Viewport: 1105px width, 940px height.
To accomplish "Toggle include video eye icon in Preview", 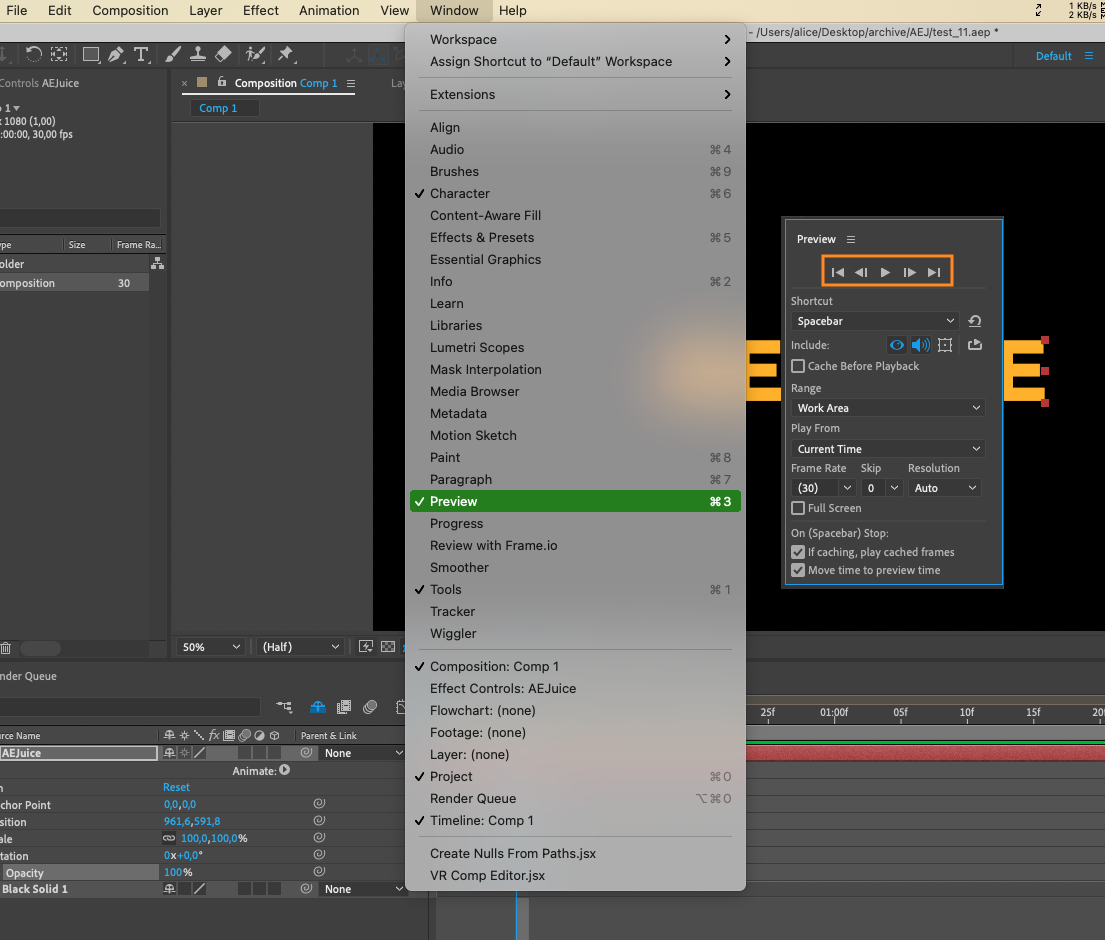I will coord(896,345).
